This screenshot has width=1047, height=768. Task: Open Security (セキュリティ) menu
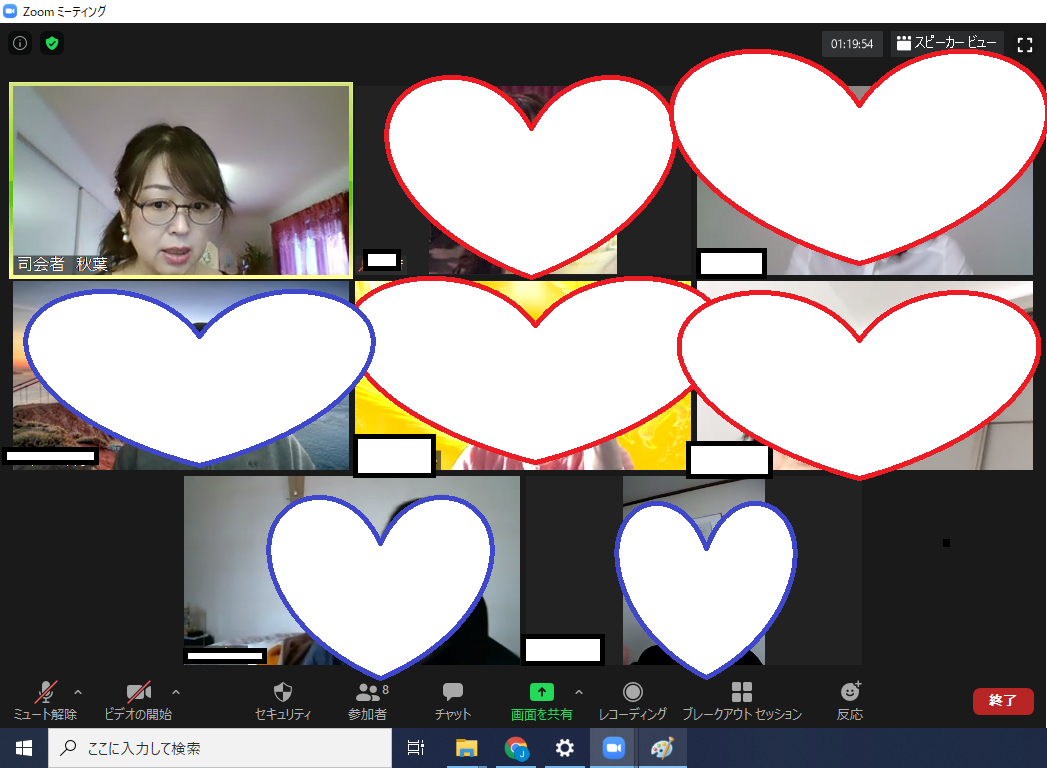[283, 701]
